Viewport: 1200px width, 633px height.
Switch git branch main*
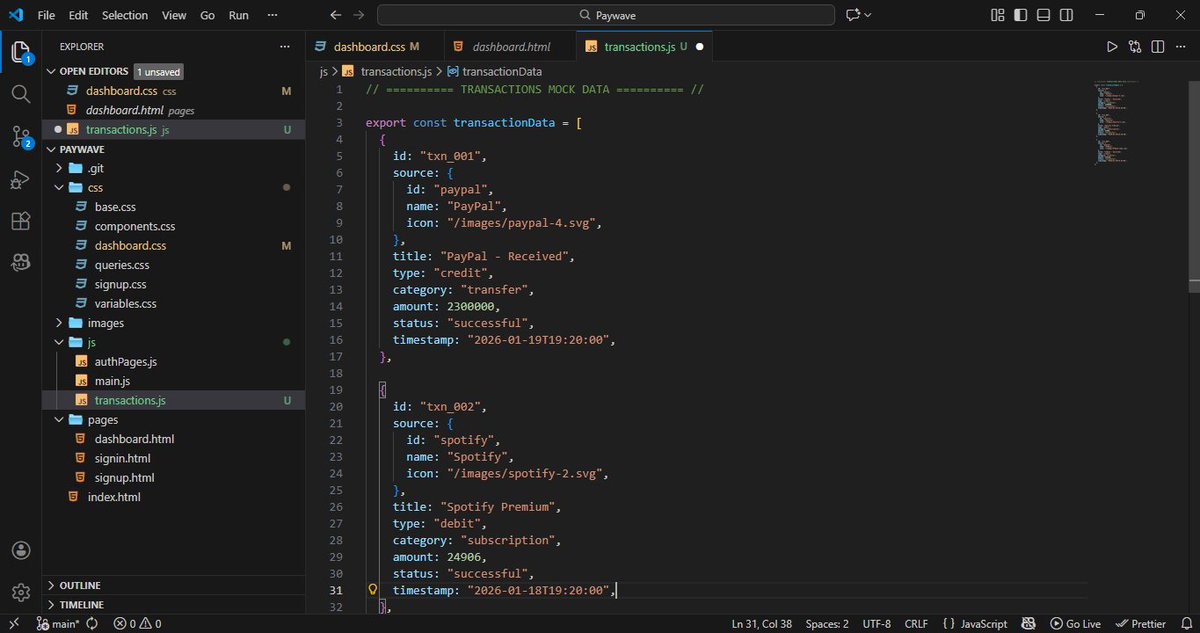tap(57, 623)
